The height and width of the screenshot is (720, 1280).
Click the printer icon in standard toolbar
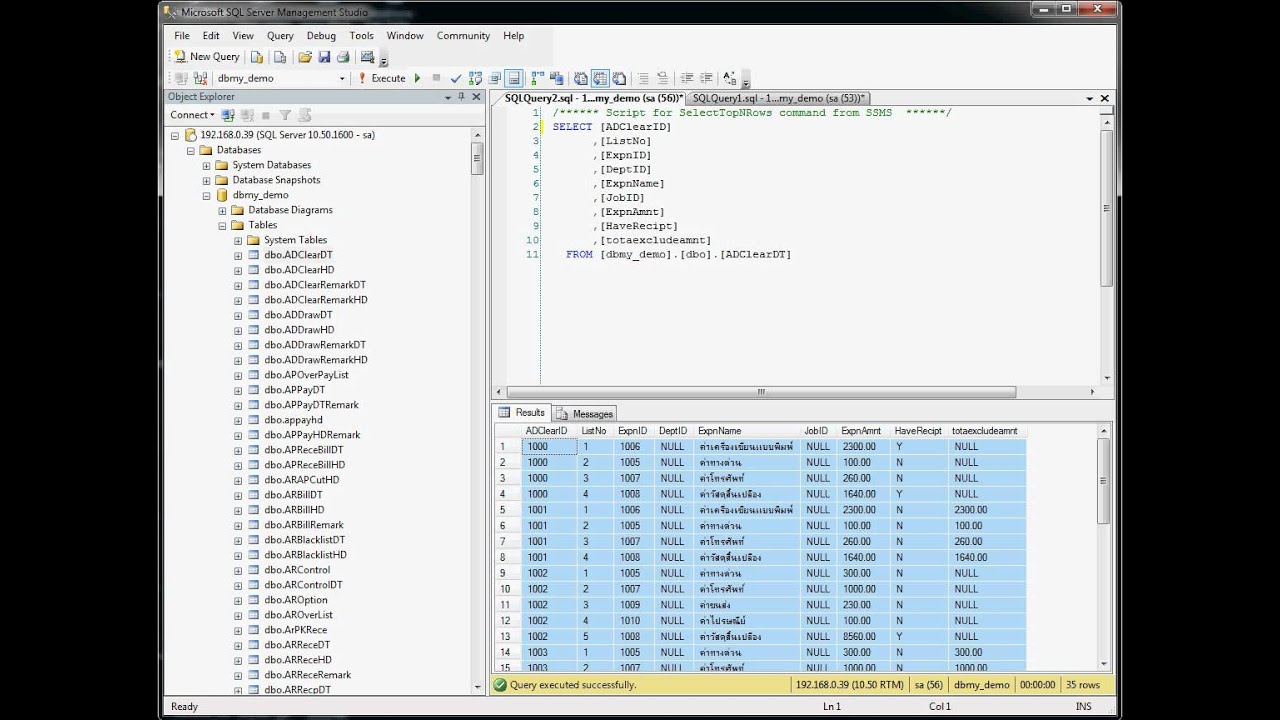[343, 57]
